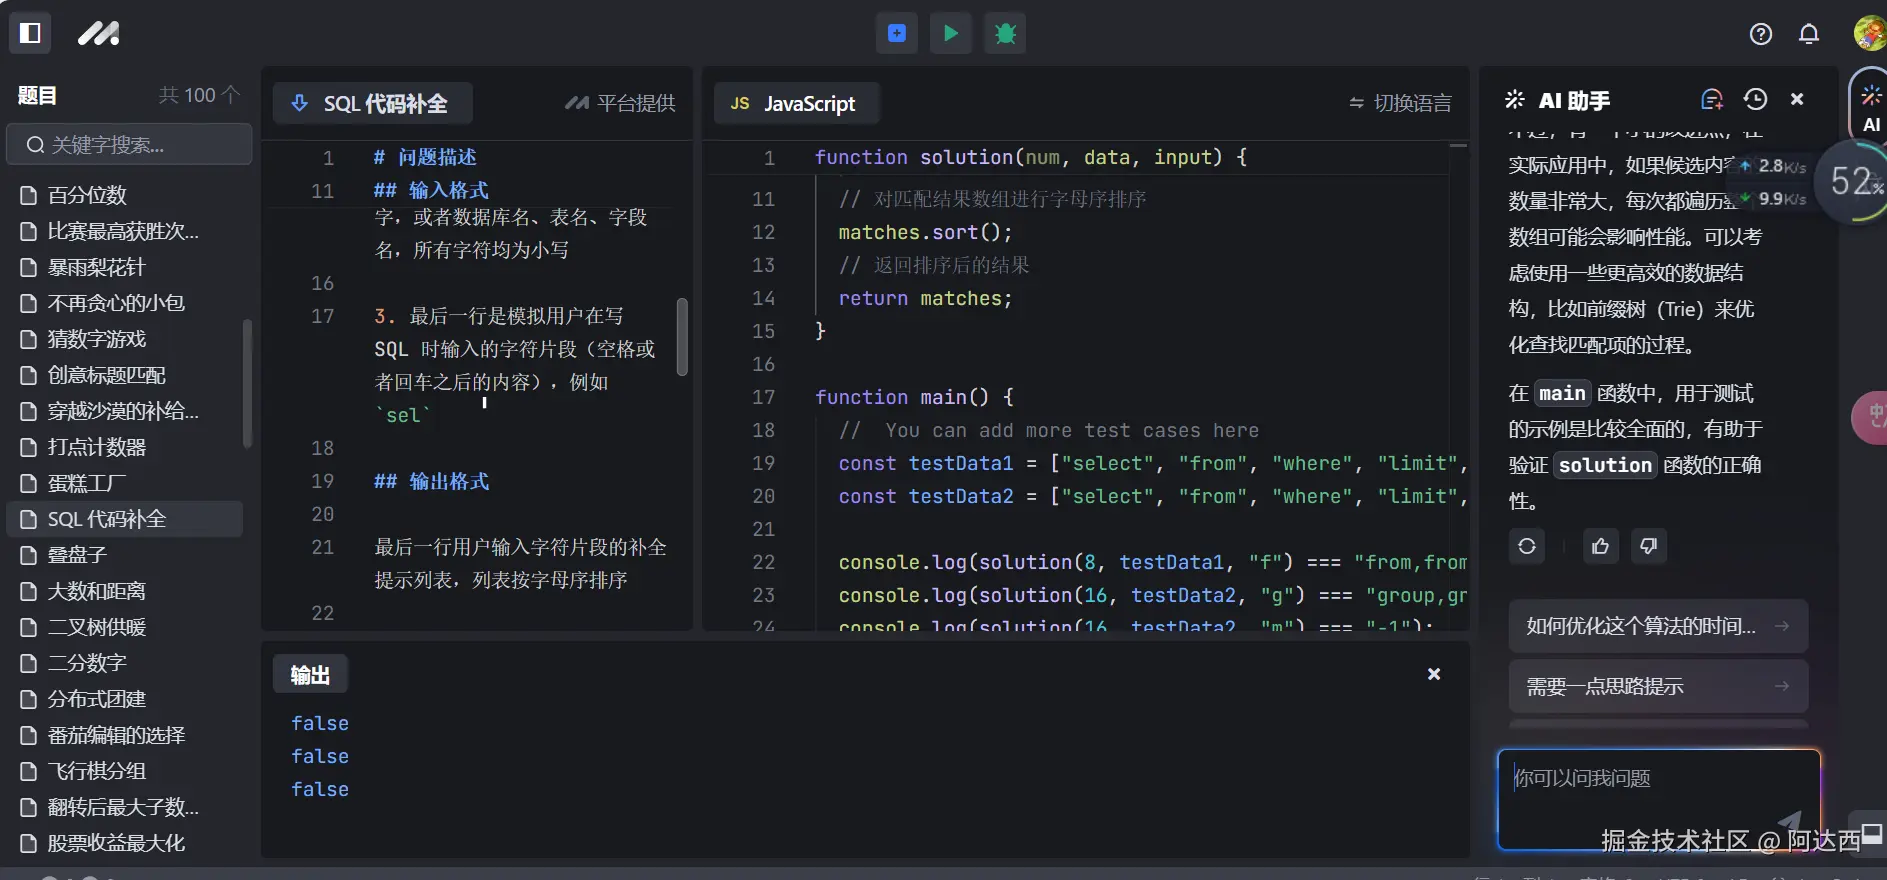The image size is (1887, 880).
Task: Regenerate the AI assistant response
Action: coord(1526,546)
